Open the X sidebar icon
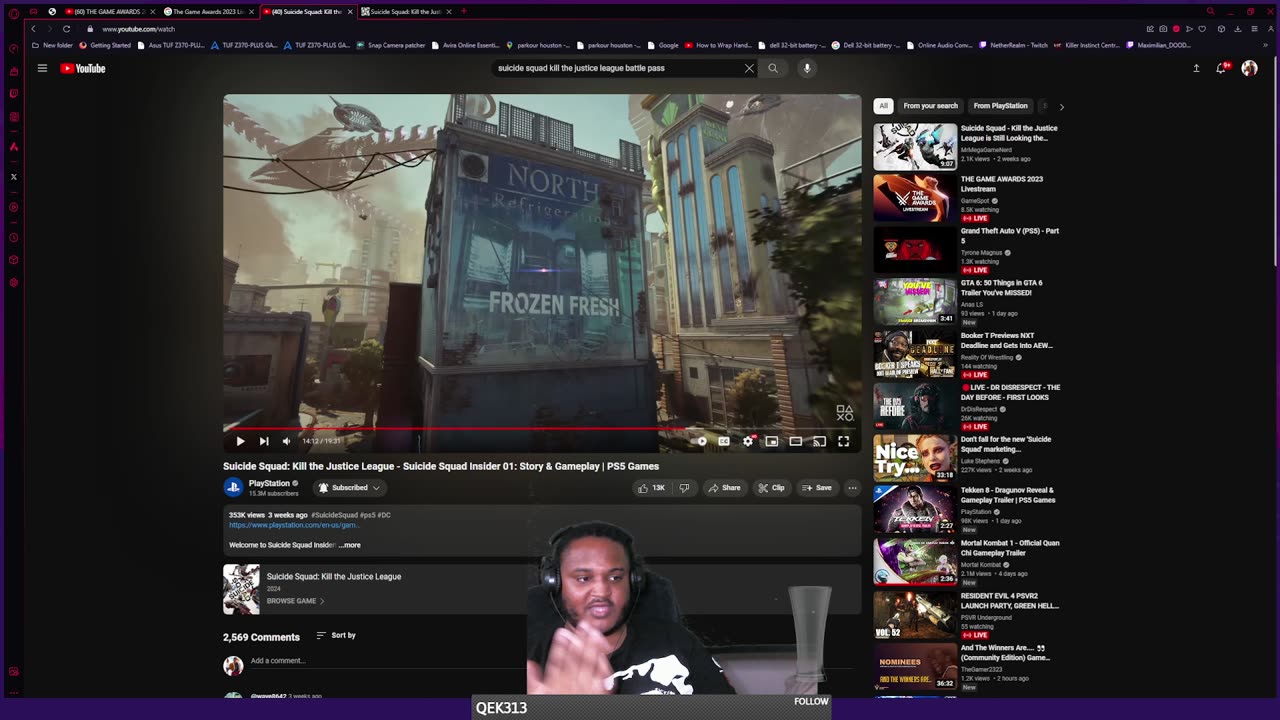 pyautogui.click(x=14, y=177)
